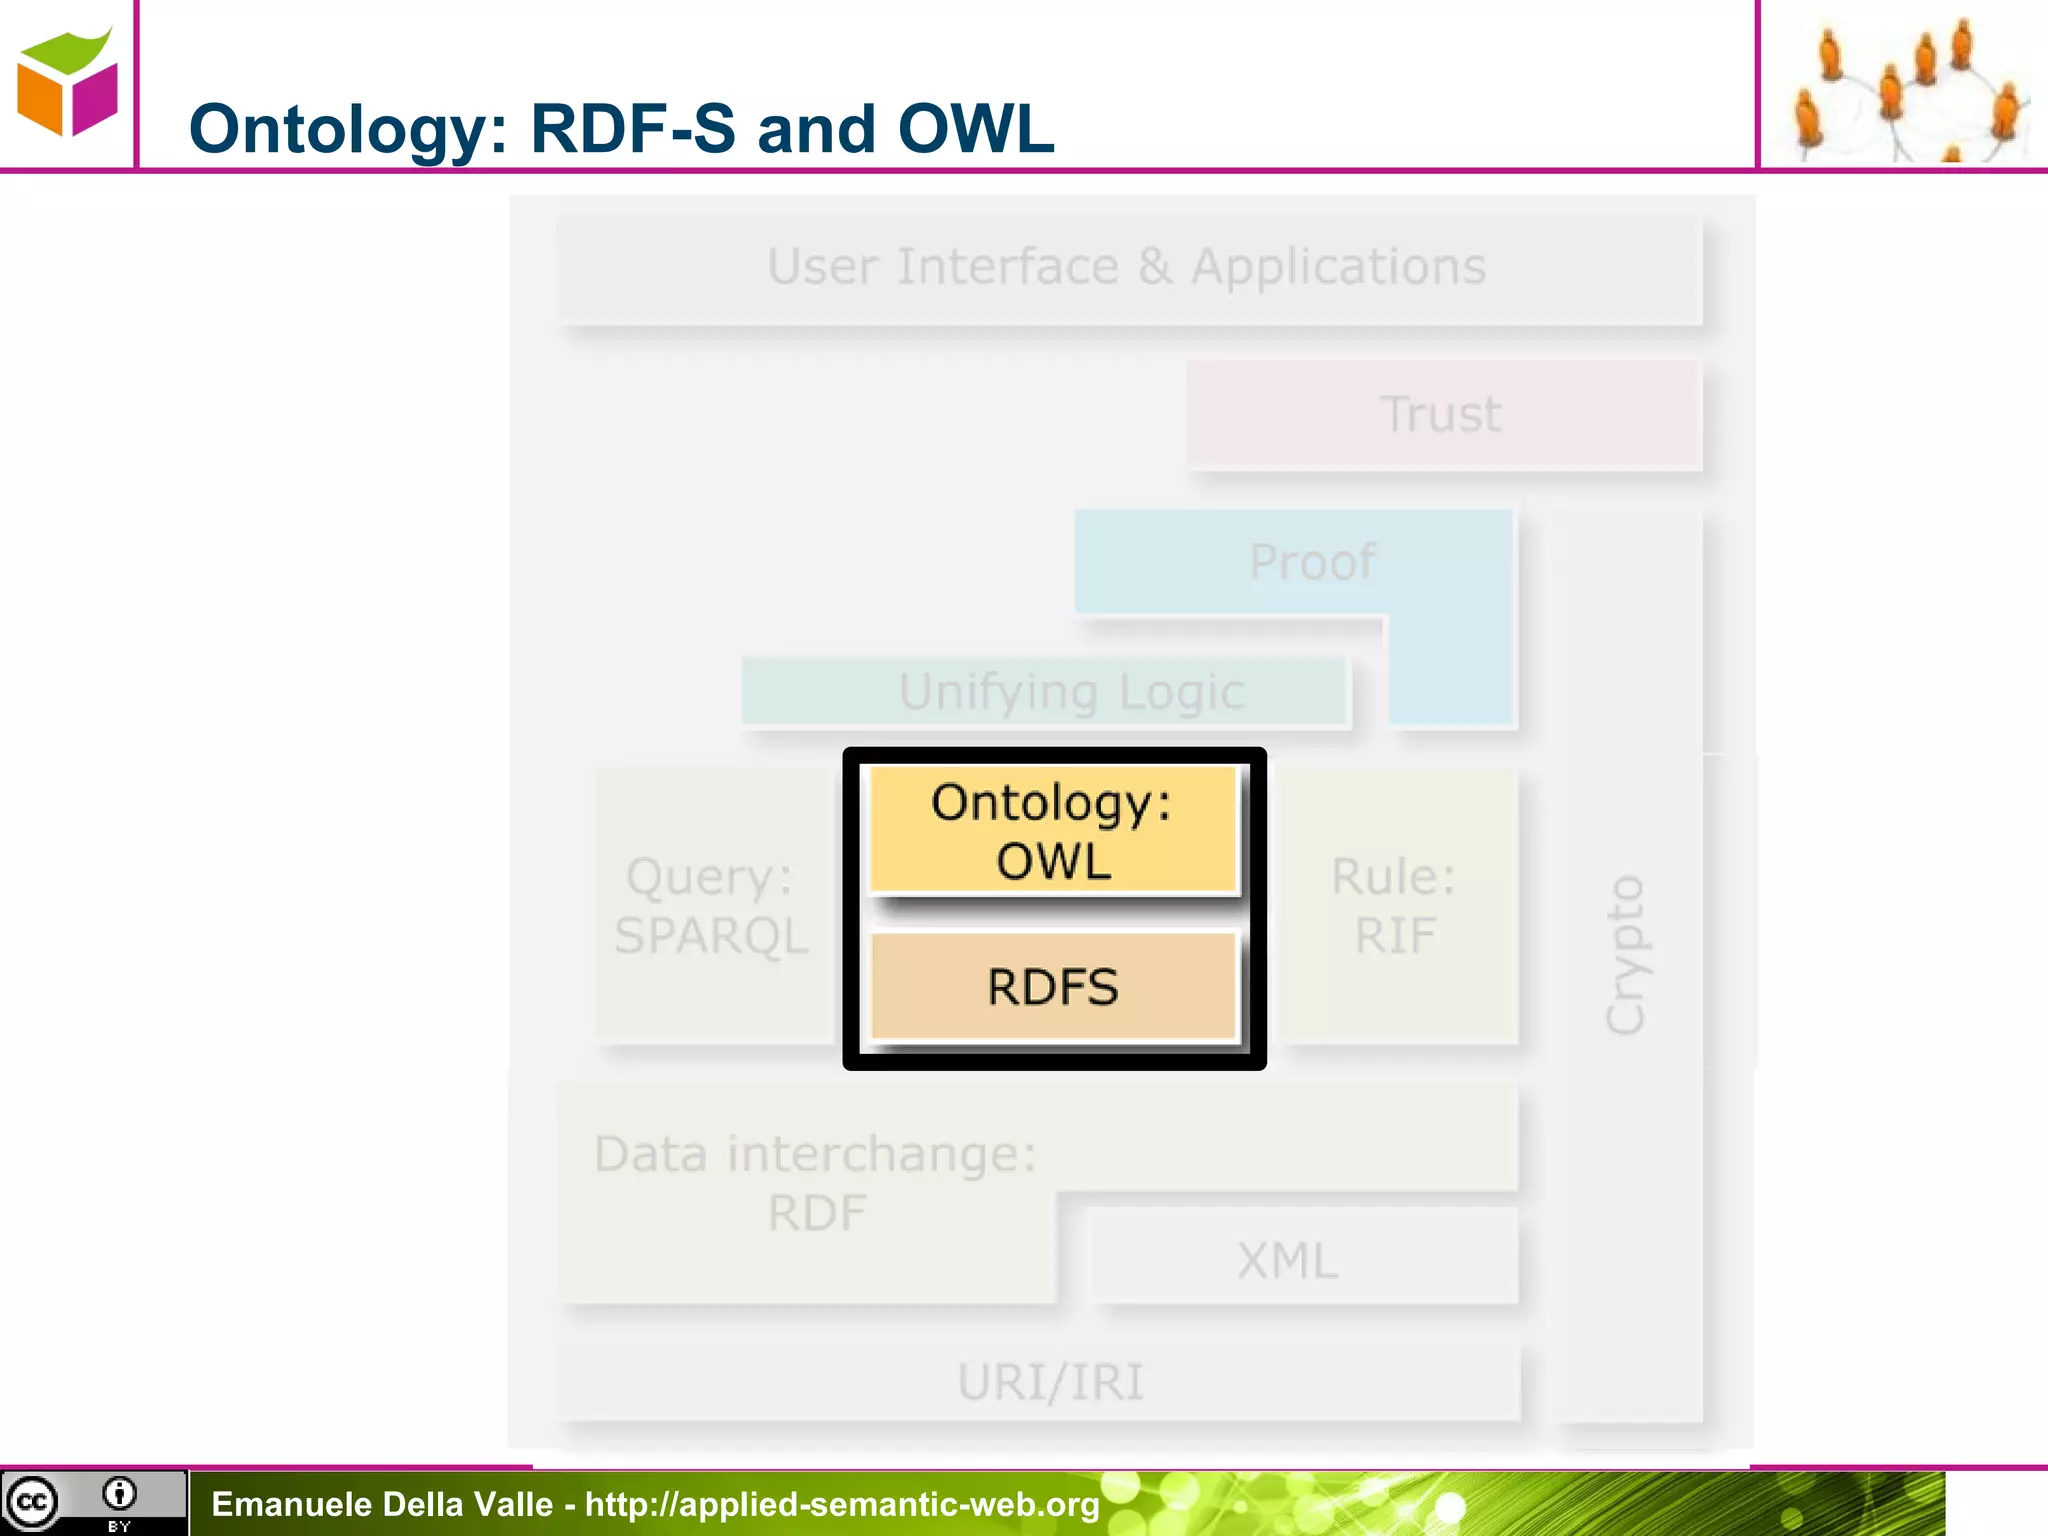Select the Unifying Logic layer
This screenshot has width=2048, height=1536.
1045,691
